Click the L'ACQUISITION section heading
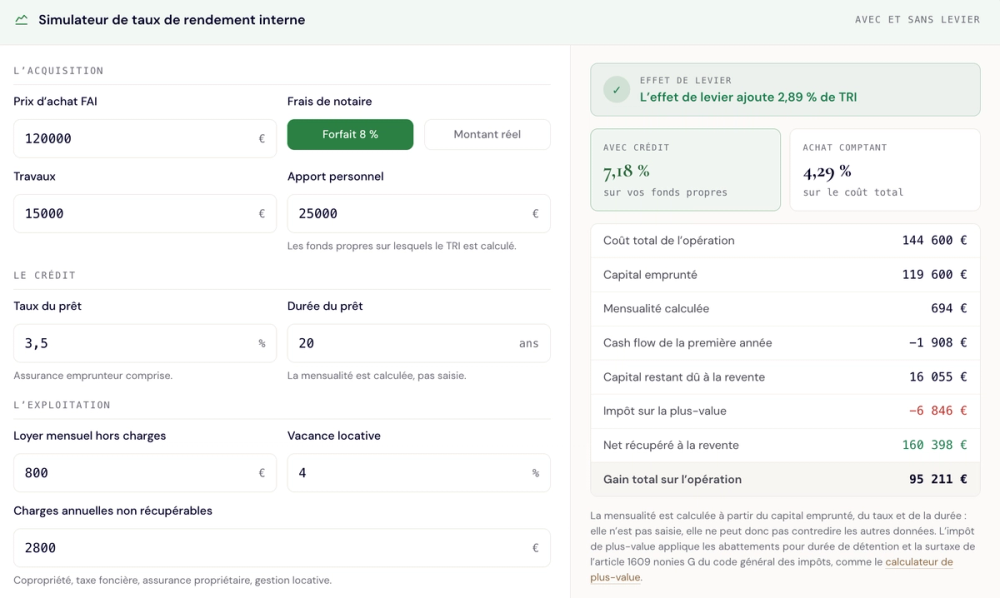 coord(58,71)
